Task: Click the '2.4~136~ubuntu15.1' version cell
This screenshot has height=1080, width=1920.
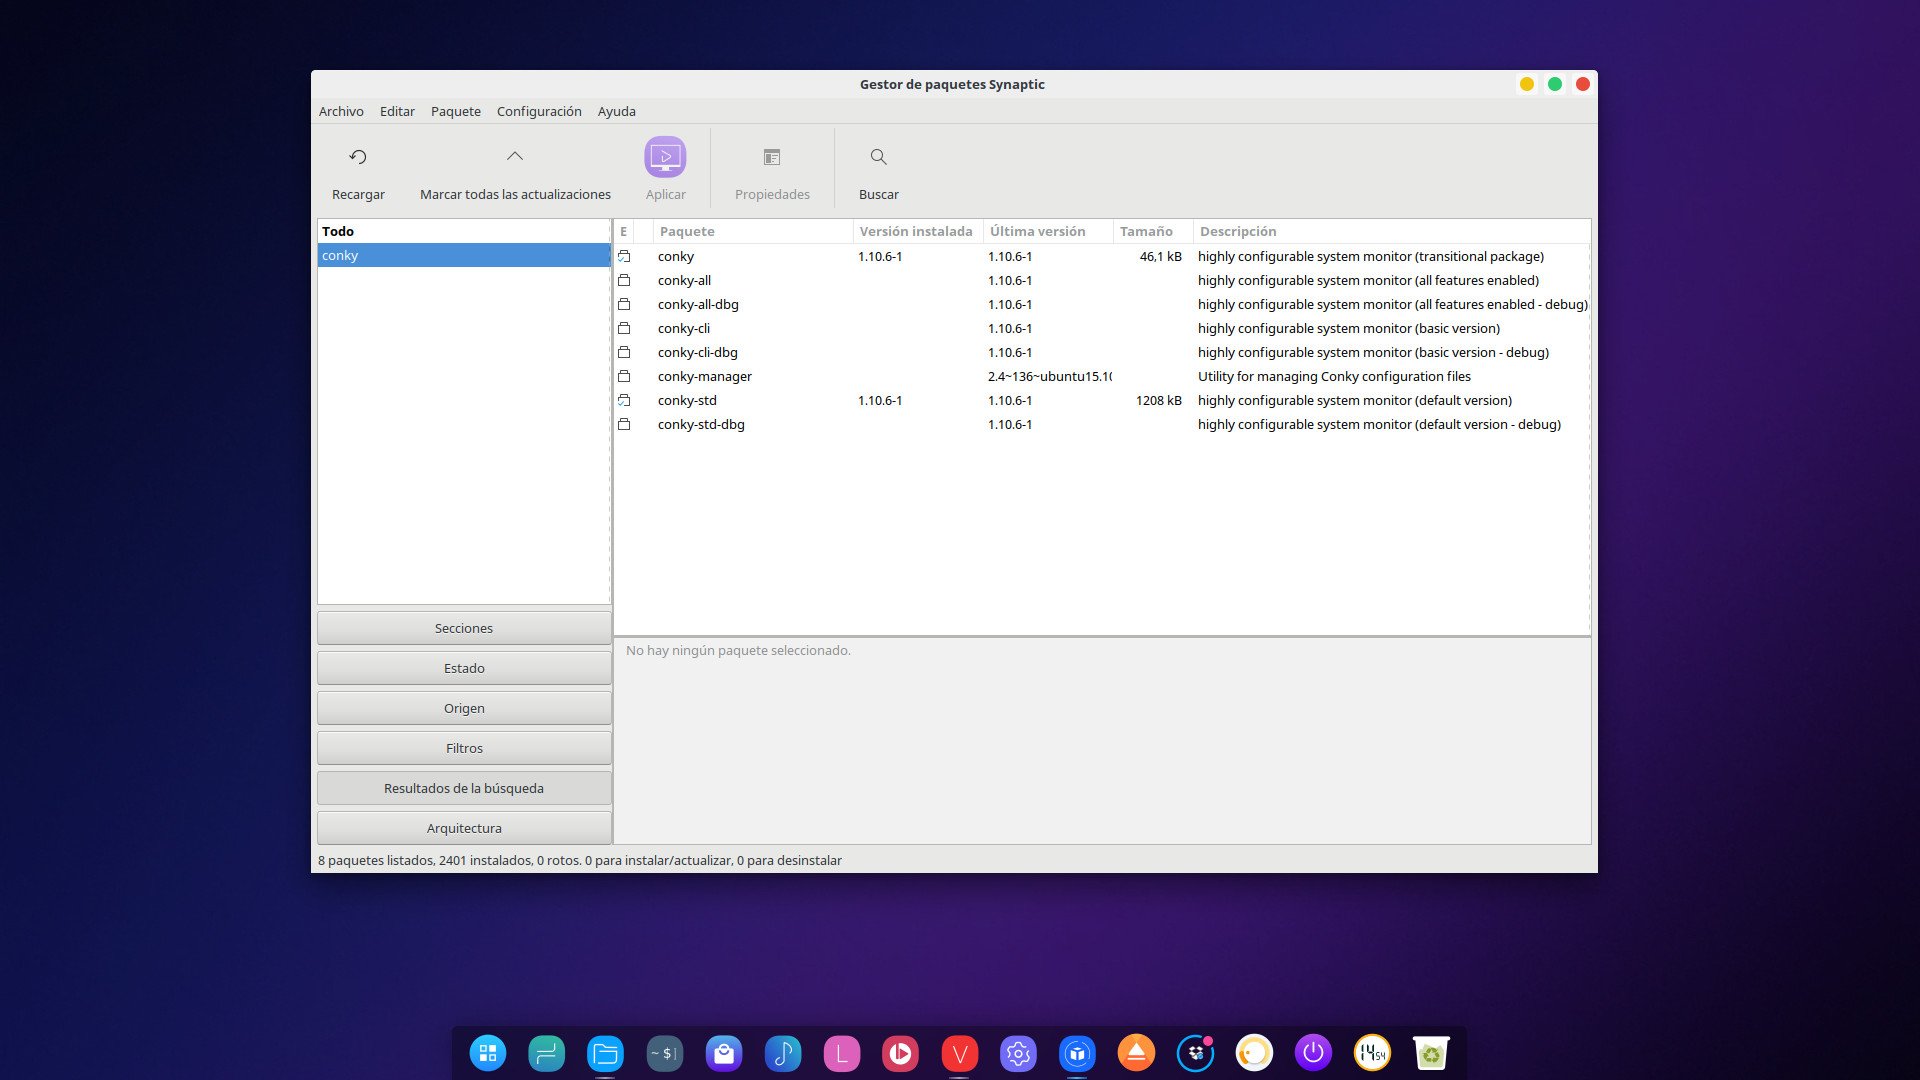Action: pos(1049,377)
